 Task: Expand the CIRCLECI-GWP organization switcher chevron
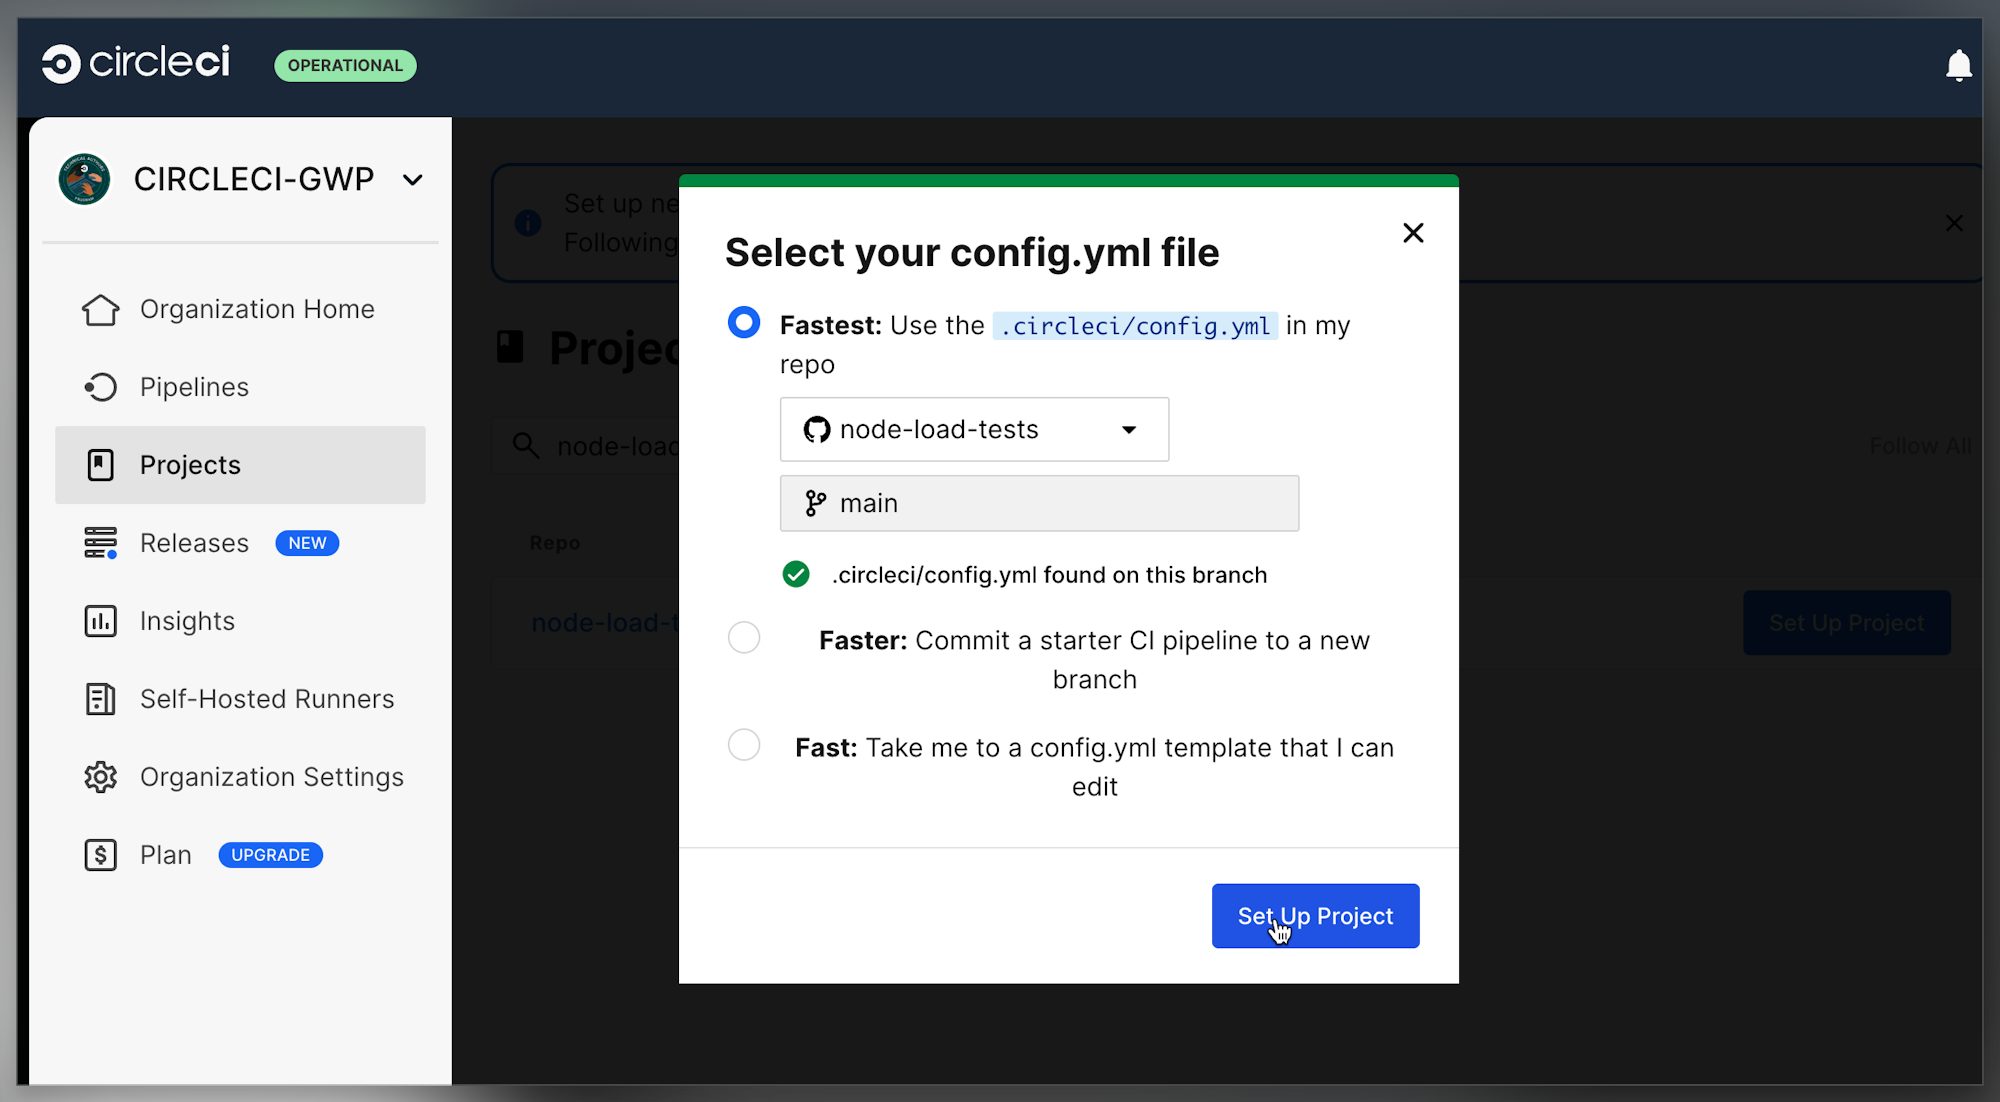tap(412, 180)
